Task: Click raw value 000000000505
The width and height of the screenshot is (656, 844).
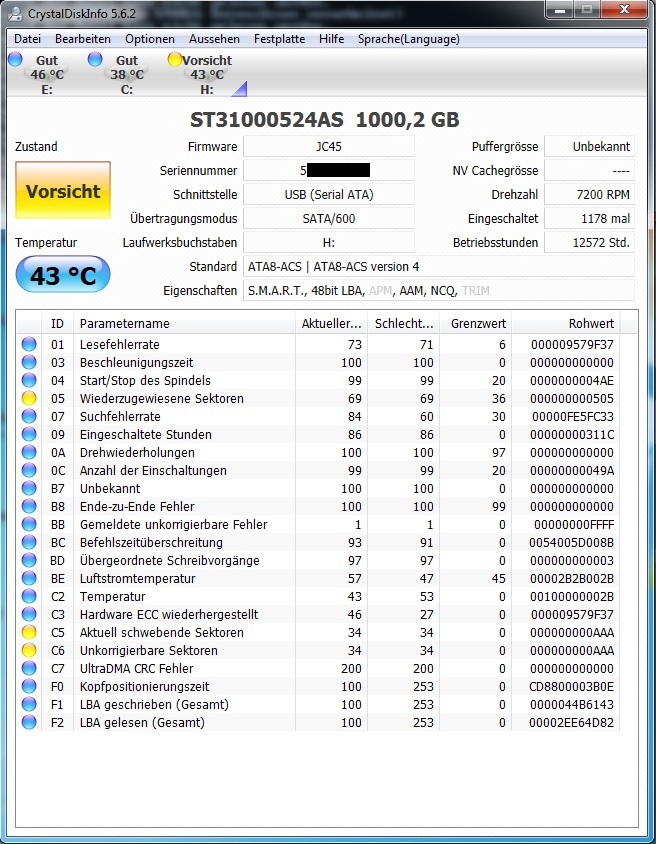Action: [572, 399]
